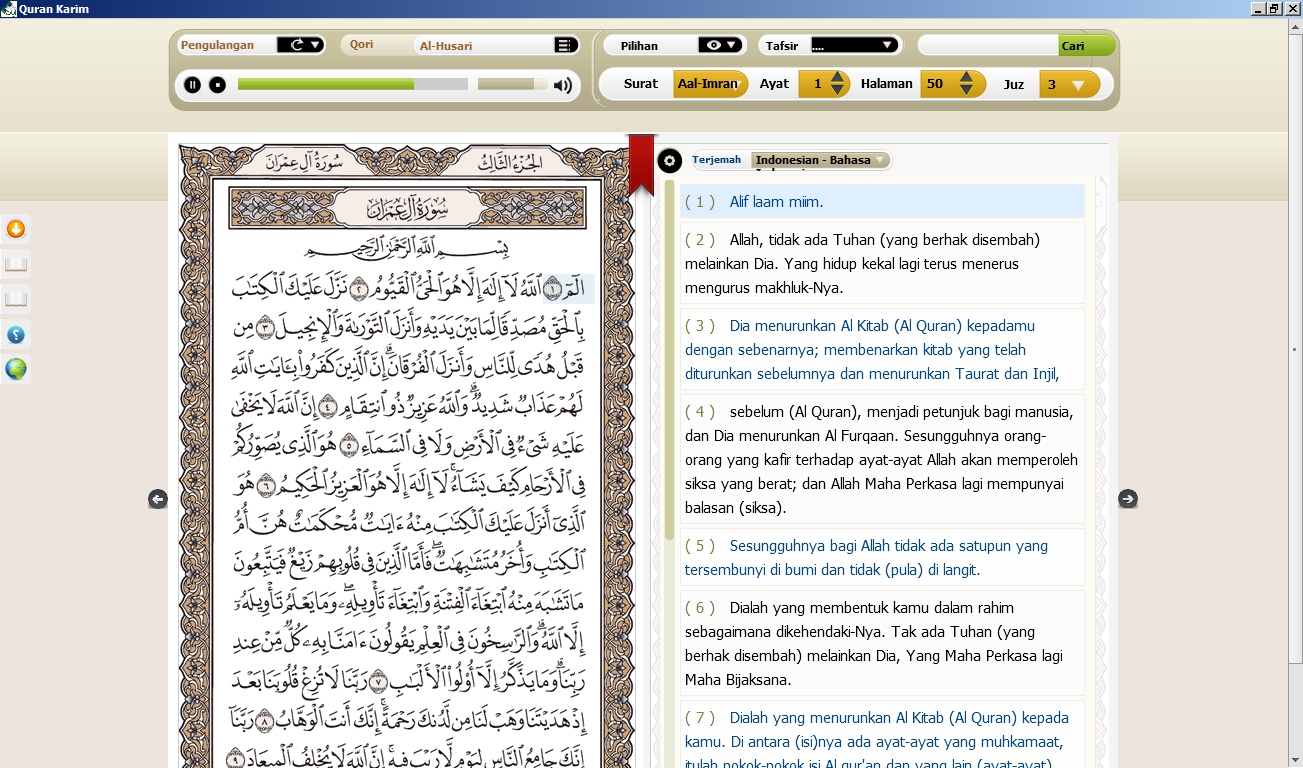1303x768 pixels.
Task: Click the surah title banner on the page
Action: tap(405, 210)
